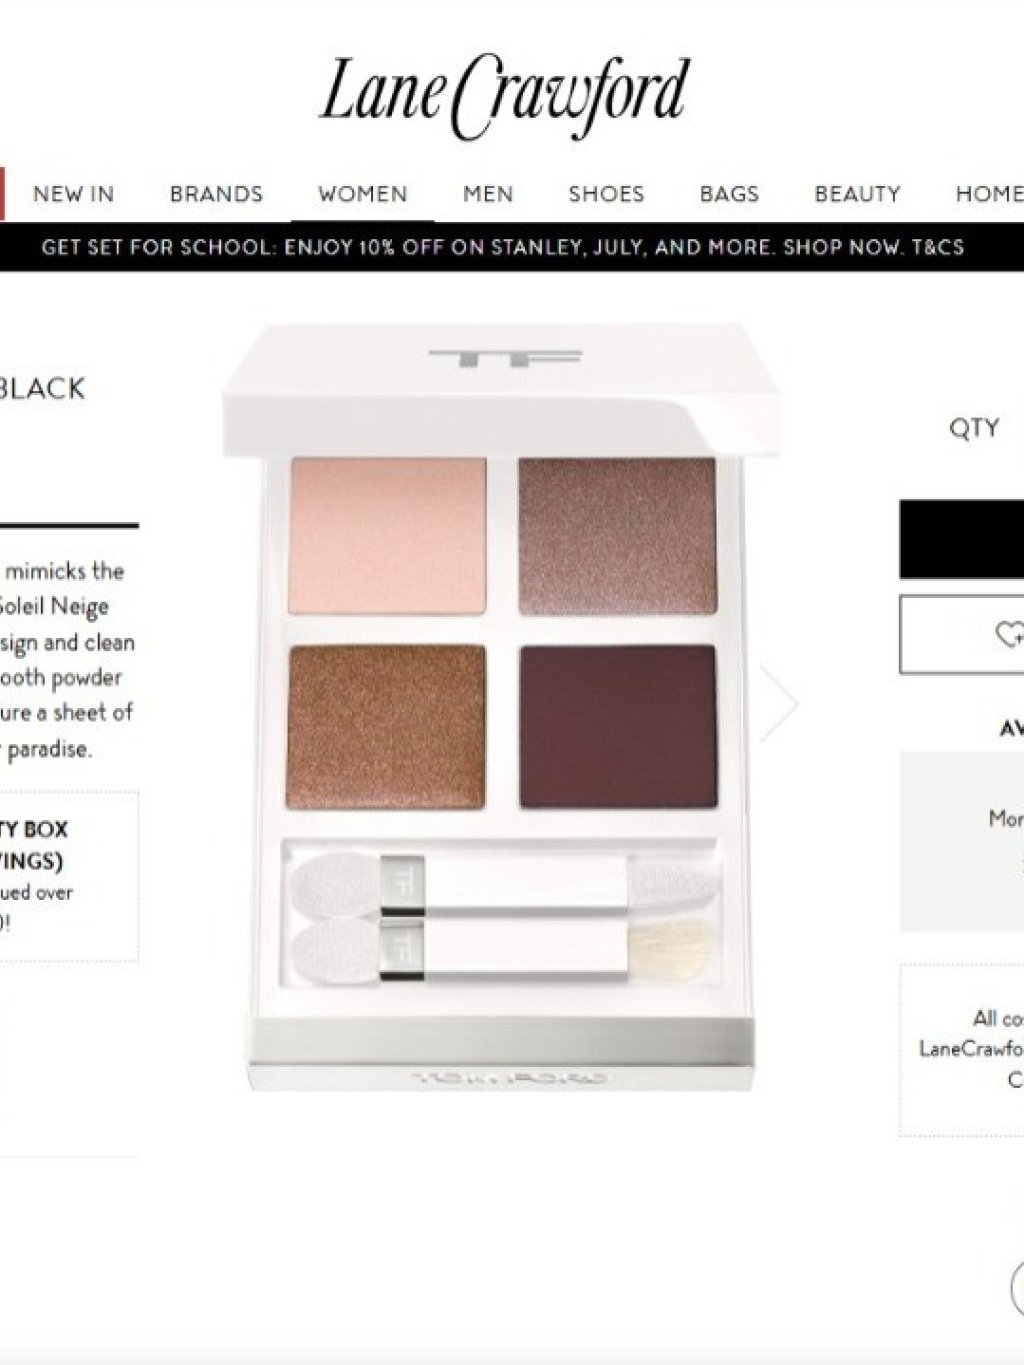Click the shimmery mauve eyeshadow shade
Image resolution: width=1024 pixels, height=1365 pixels.
(x=617, y=536)
